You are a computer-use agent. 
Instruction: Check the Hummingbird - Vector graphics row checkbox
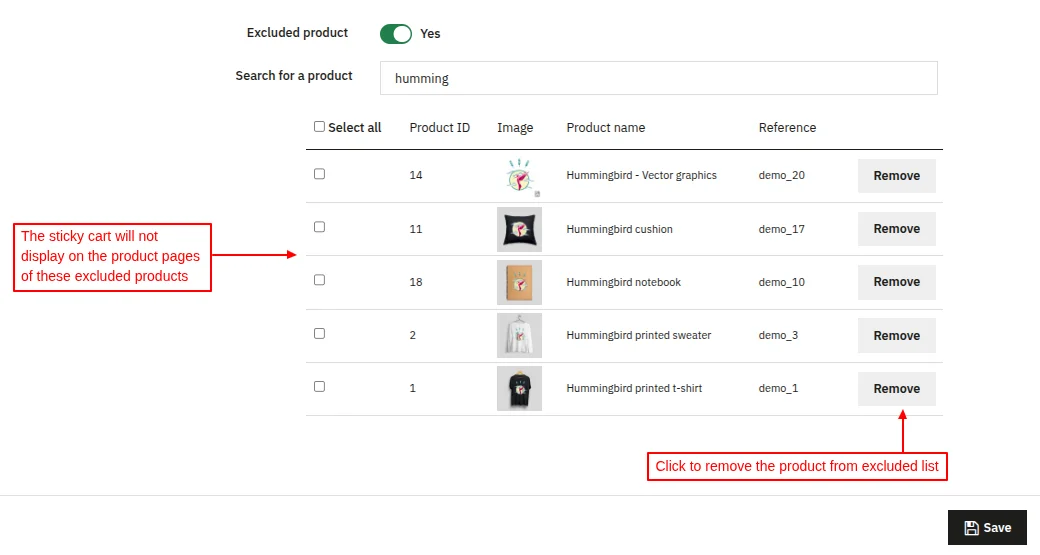(319, 174)
